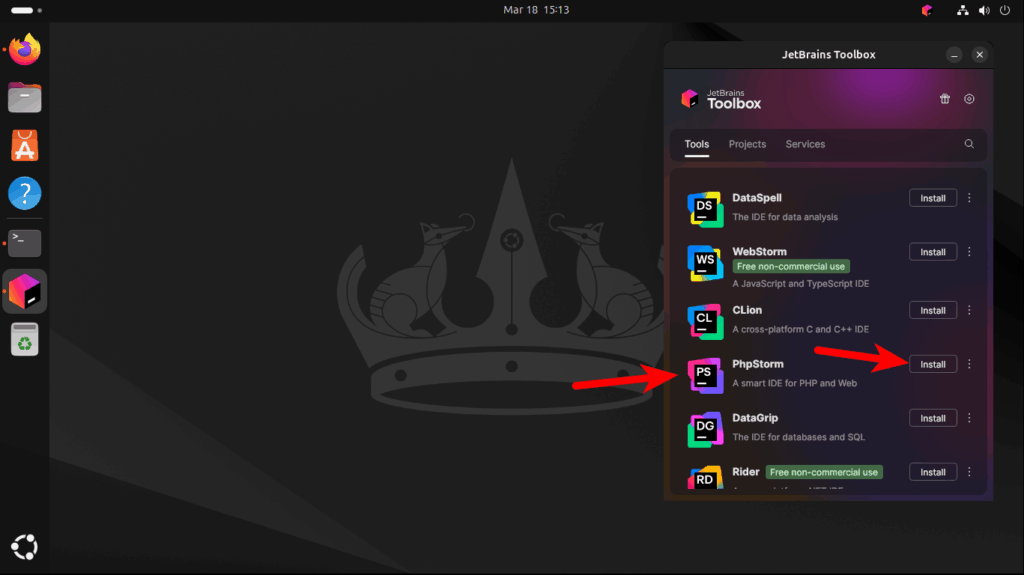Open PhpStorm more options menu
Viewport: 1024px width, 575px height.
969,364
